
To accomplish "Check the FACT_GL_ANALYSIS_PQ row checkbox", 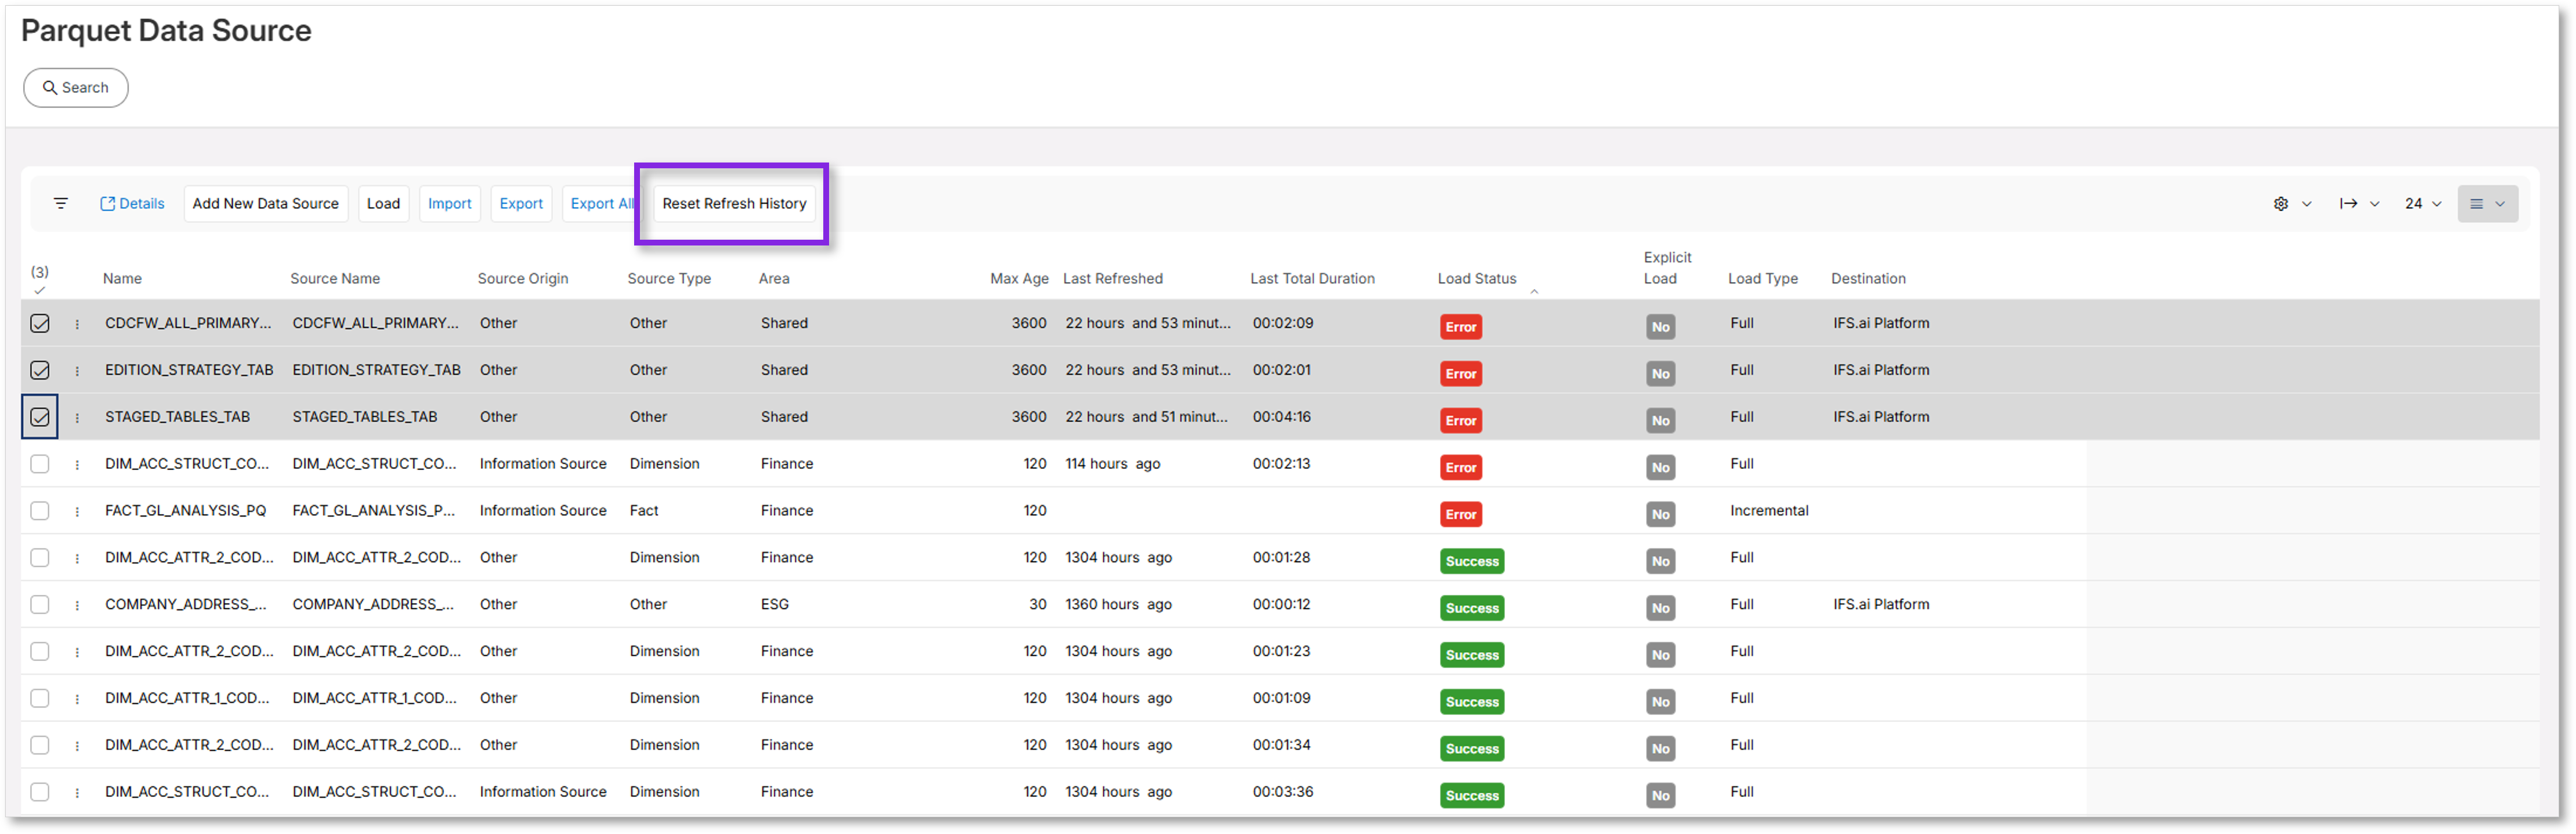I will [x=40, y=511].
